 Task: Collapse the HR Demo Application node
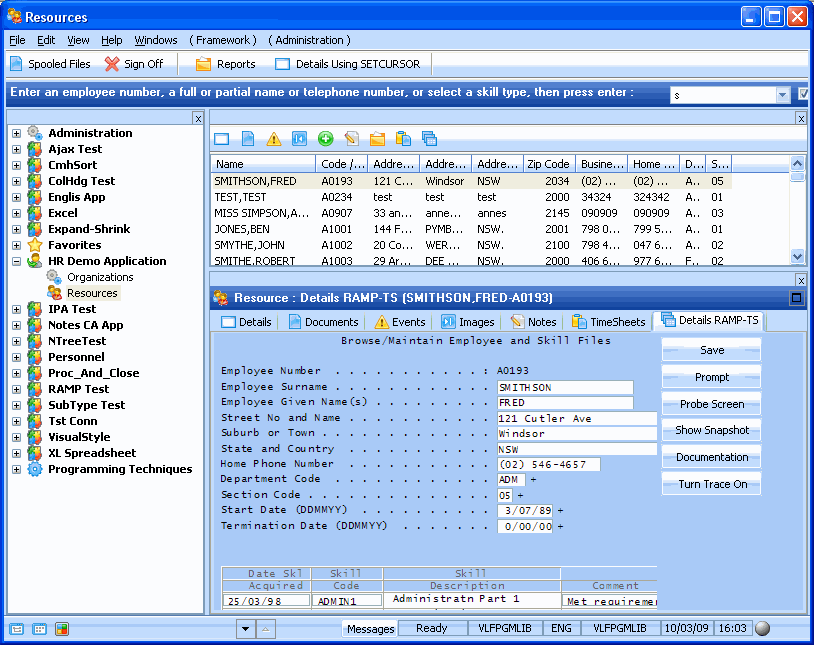coord(16,261)
